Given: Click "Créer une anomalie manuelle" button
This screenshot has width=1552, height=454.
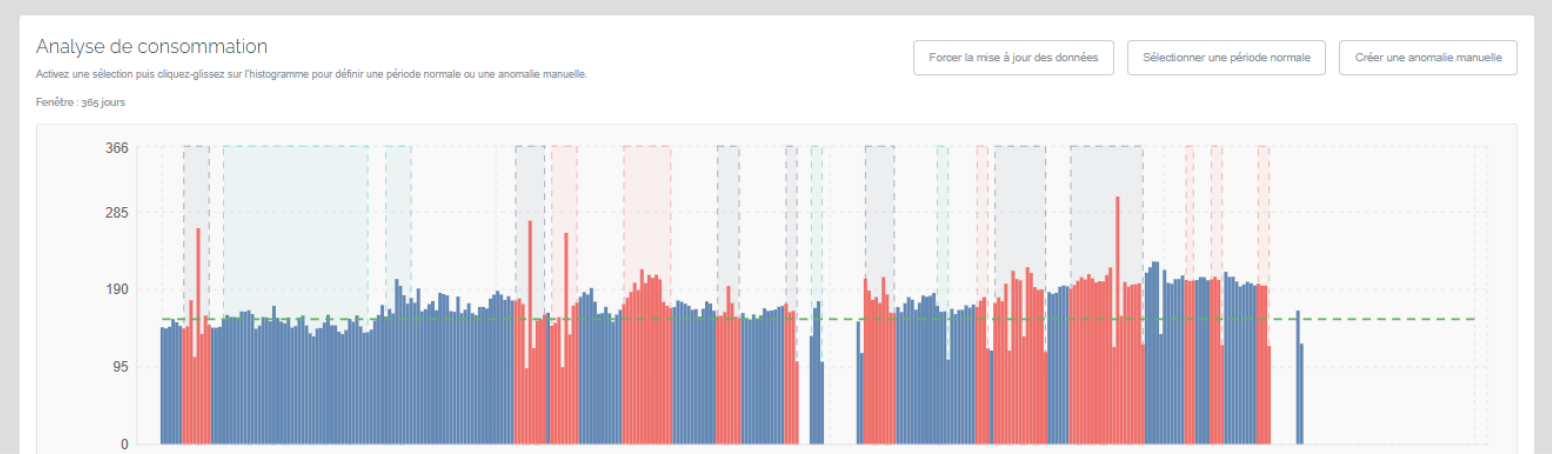Looking at the screenshot, I should [1428, 58].
